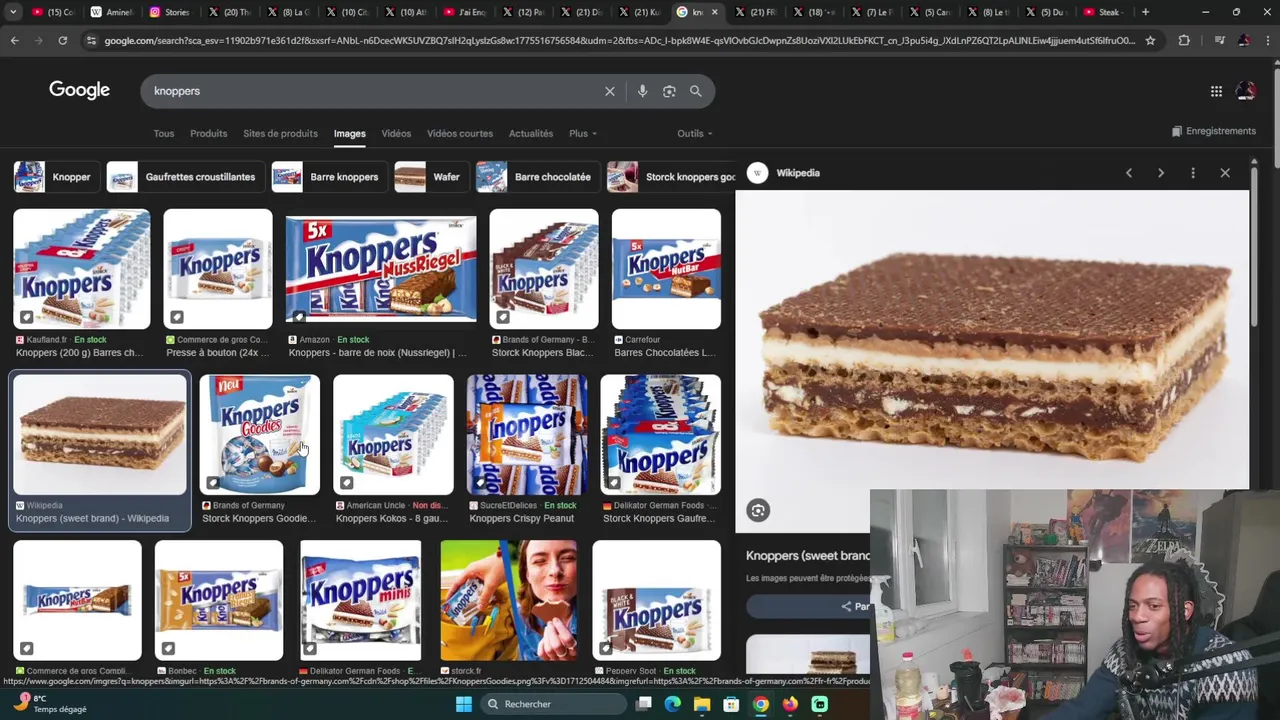
Task: Open the weather widget Temps dégagé
Action: pos(48,704)
